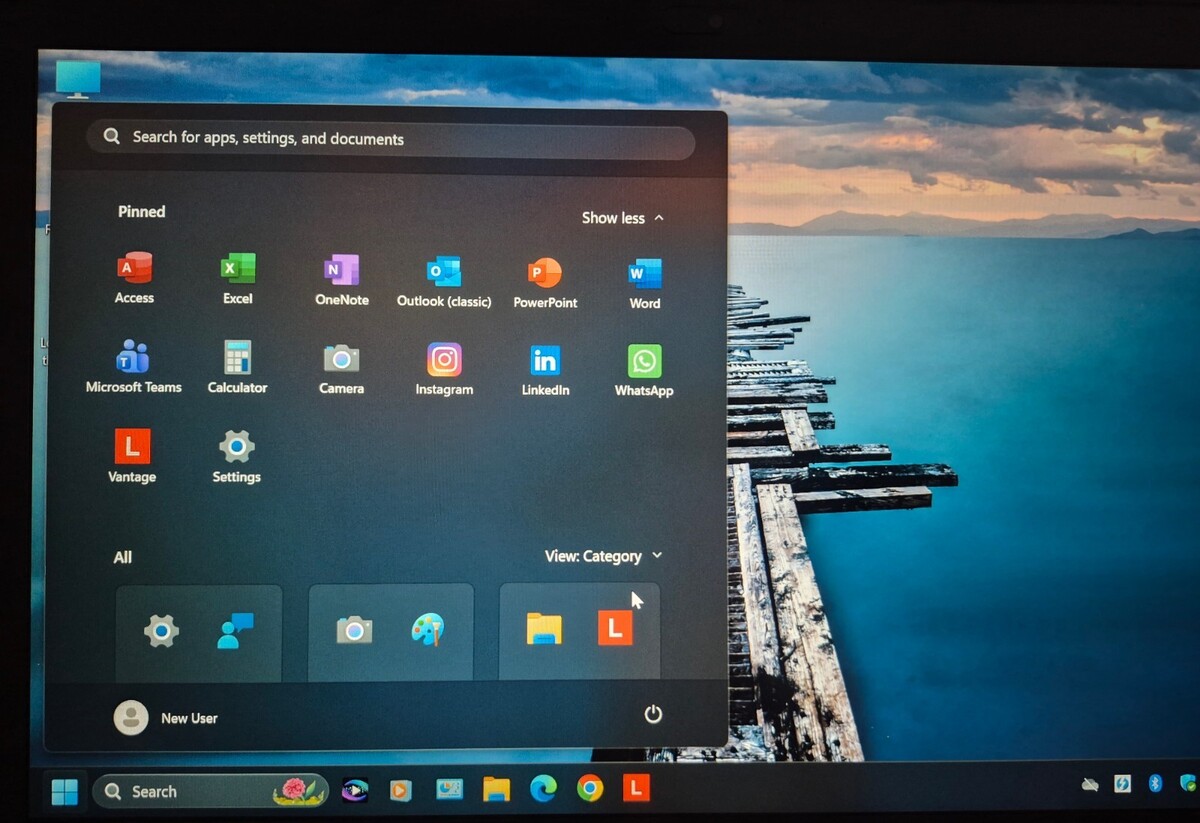This screenshot has width=1200, height=823.
Task: Click the Bluetooth icon in the system tray
Action: 1155,783
